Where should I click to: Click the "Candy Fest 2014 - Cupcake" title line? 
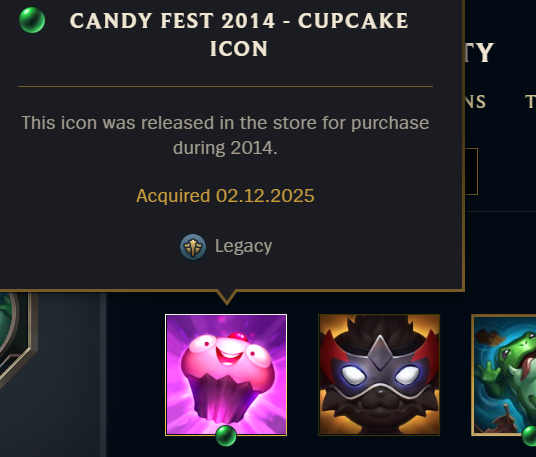coord(239,21)
